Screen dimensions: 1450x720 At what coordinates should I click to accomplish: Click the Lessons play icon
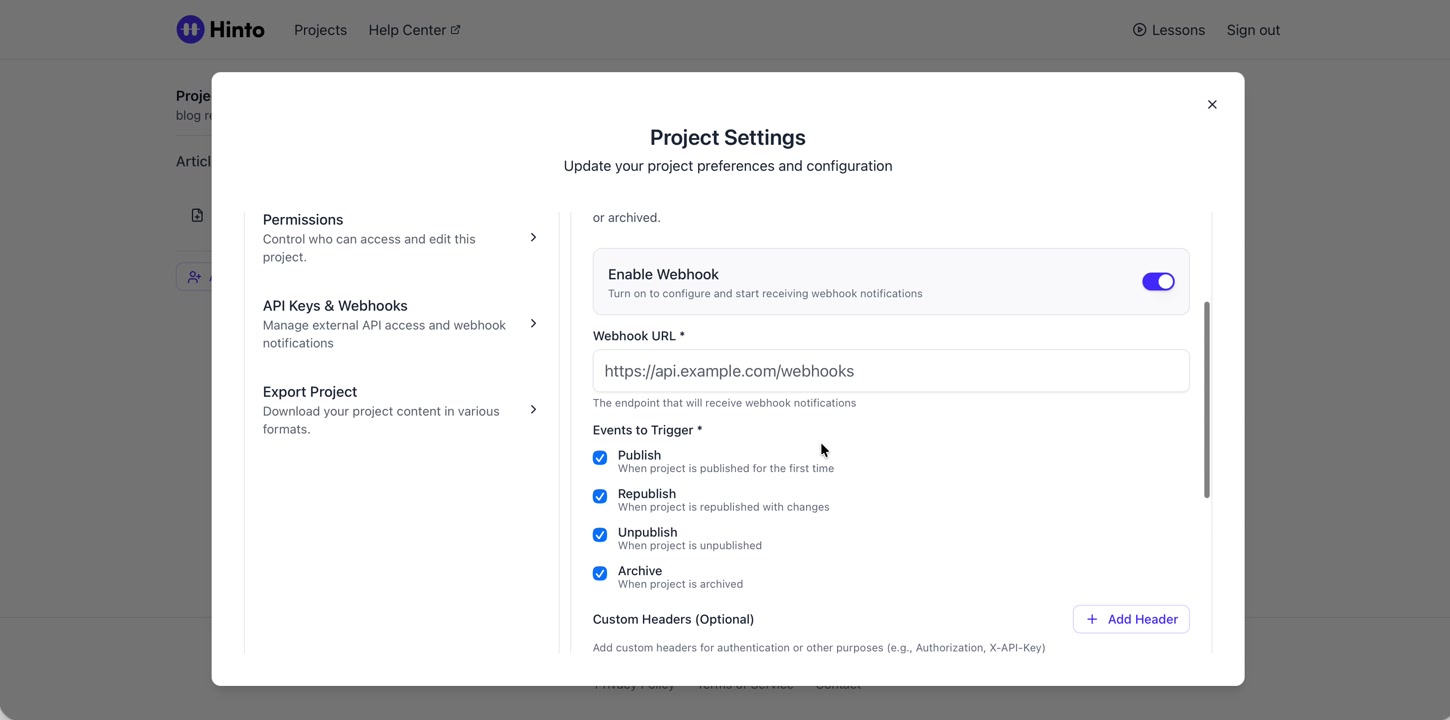point(1139,30)
